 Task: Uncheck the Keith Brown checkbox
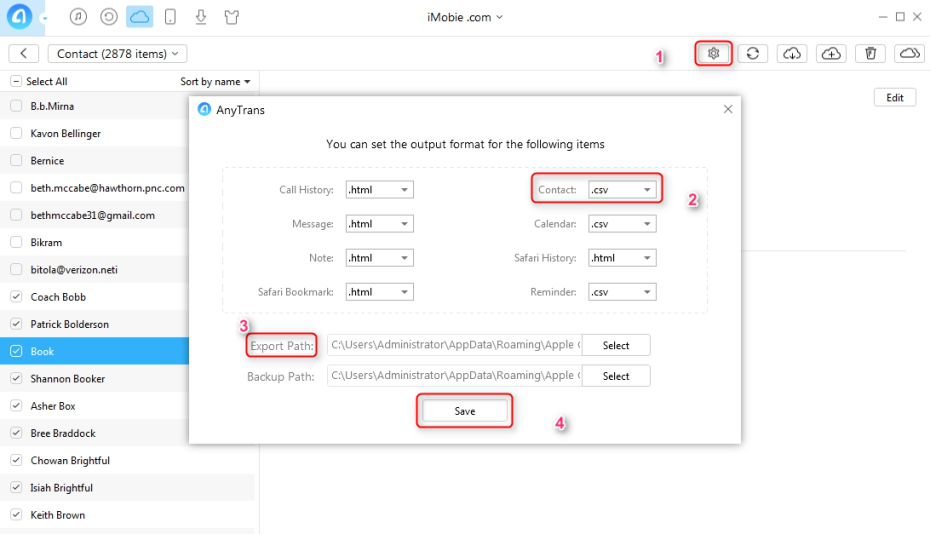pos(16,515)
